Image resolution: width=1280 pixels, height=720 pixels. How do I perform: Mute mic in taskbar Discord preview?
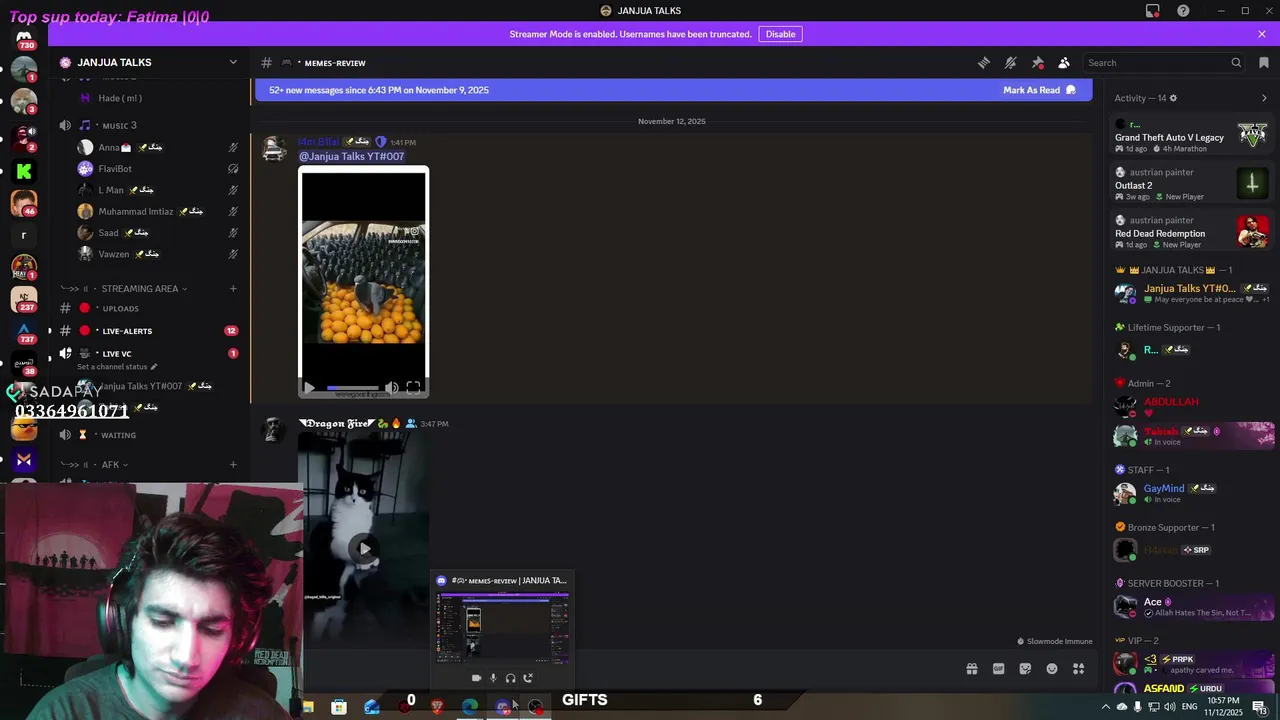[493, 678]
